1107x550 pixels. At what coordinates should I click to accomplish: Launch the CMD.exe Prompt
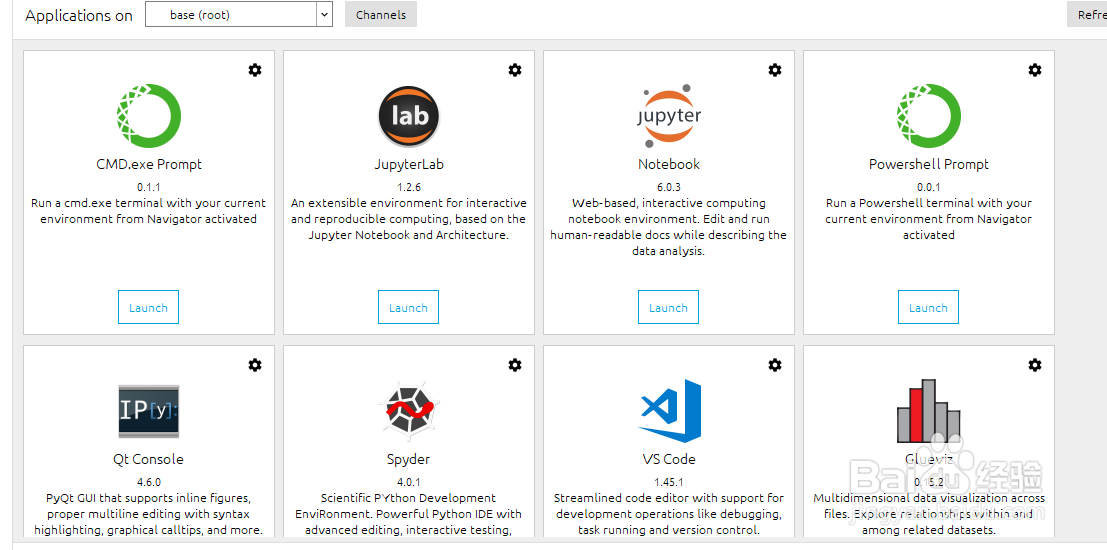[x=149, y=308]
